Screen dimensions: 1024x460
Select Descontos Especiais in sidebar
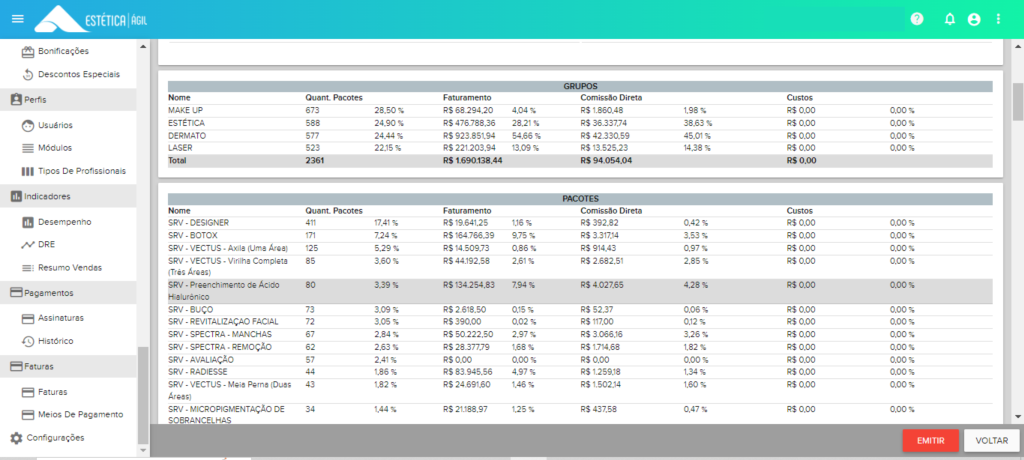pos(79,74)
